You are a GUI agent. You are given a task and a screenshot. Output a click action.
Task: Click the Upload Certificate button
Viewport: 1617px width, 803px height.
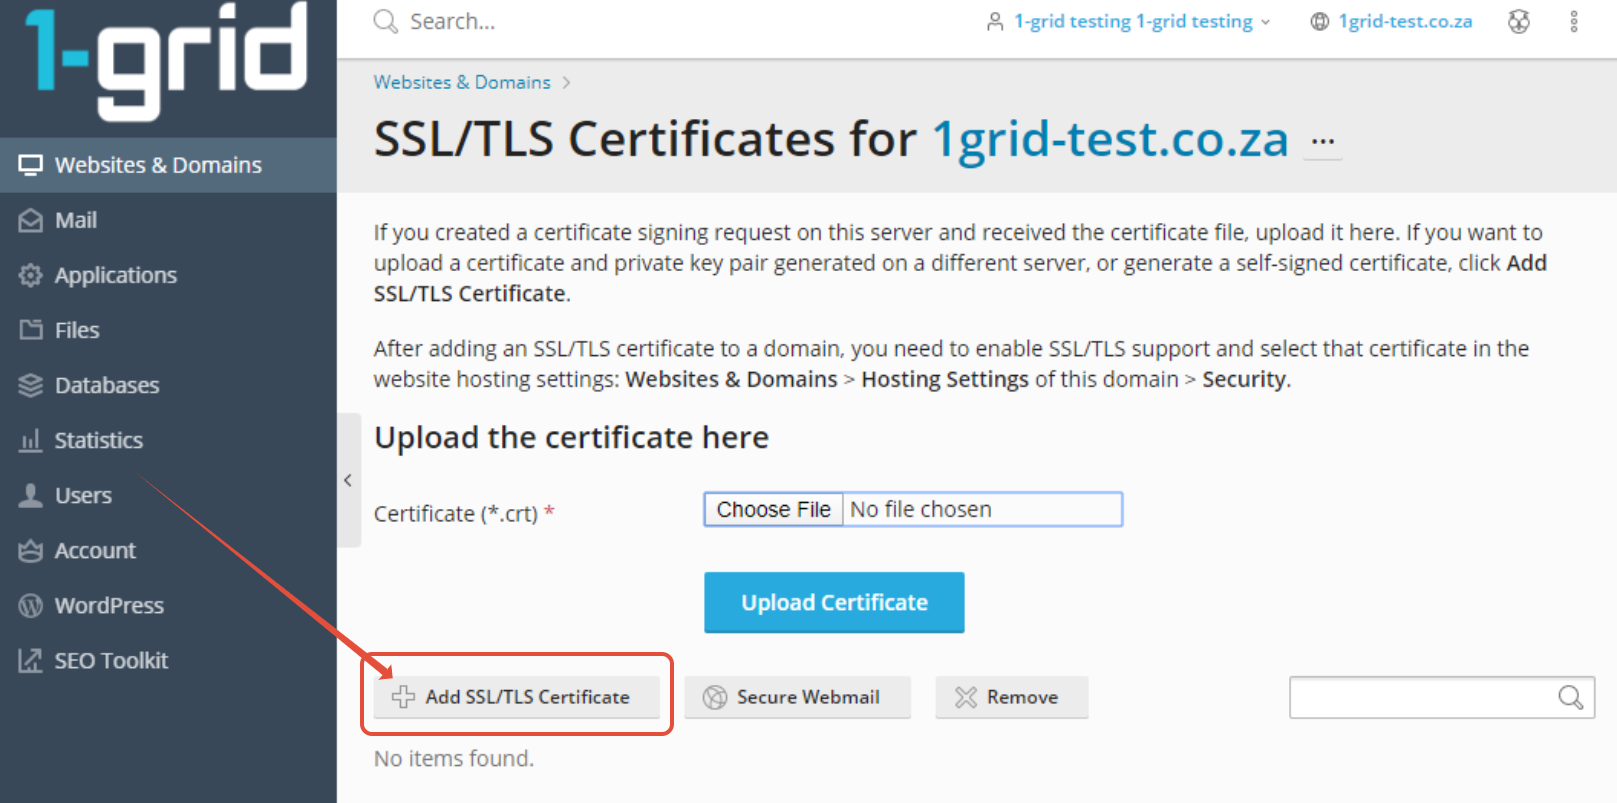tap(834, 602)
